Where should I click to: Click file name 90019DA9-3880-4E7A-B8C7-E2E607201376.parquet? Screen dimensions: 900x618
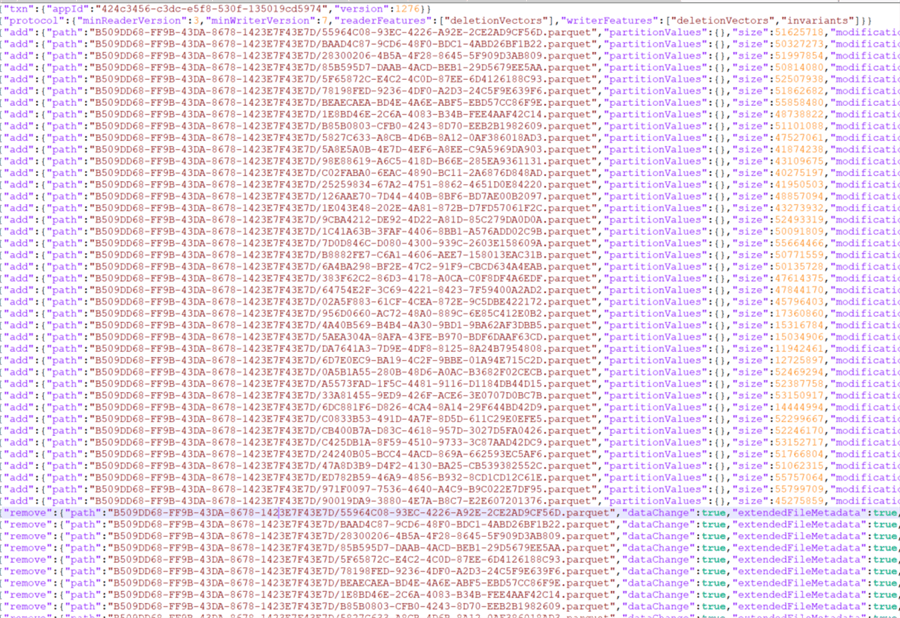(456, 501)
